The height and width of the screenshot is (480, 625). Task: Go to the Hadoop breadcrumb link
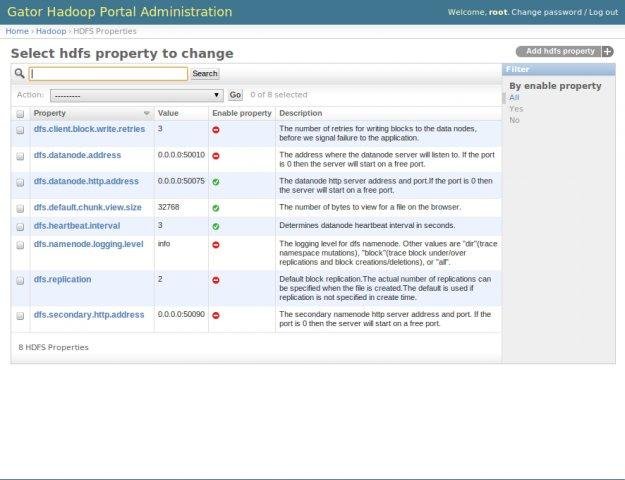pyautogui.click(x=51, y=31)
